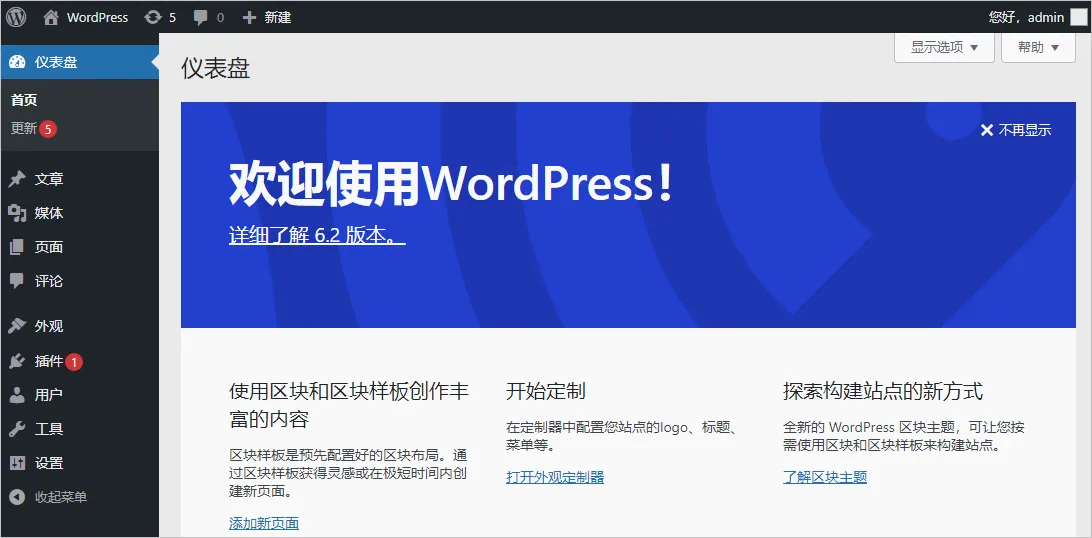Open comments bubble icon in top bar
Viewport: 1092px width, 538px height.
(x=201, y=18)
